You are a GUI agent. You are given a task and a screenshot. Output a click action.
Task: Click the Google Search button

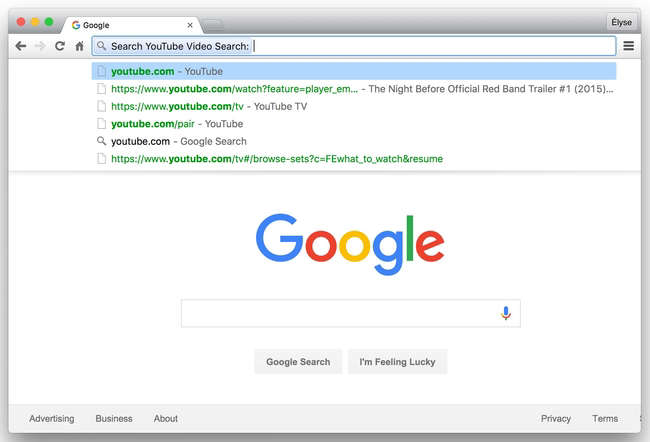[x=298, y=362]
